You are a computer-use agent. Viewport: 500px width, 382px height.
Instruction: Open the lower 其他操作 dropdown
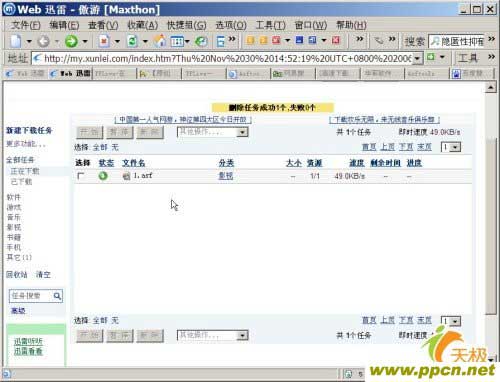[212, 335]
